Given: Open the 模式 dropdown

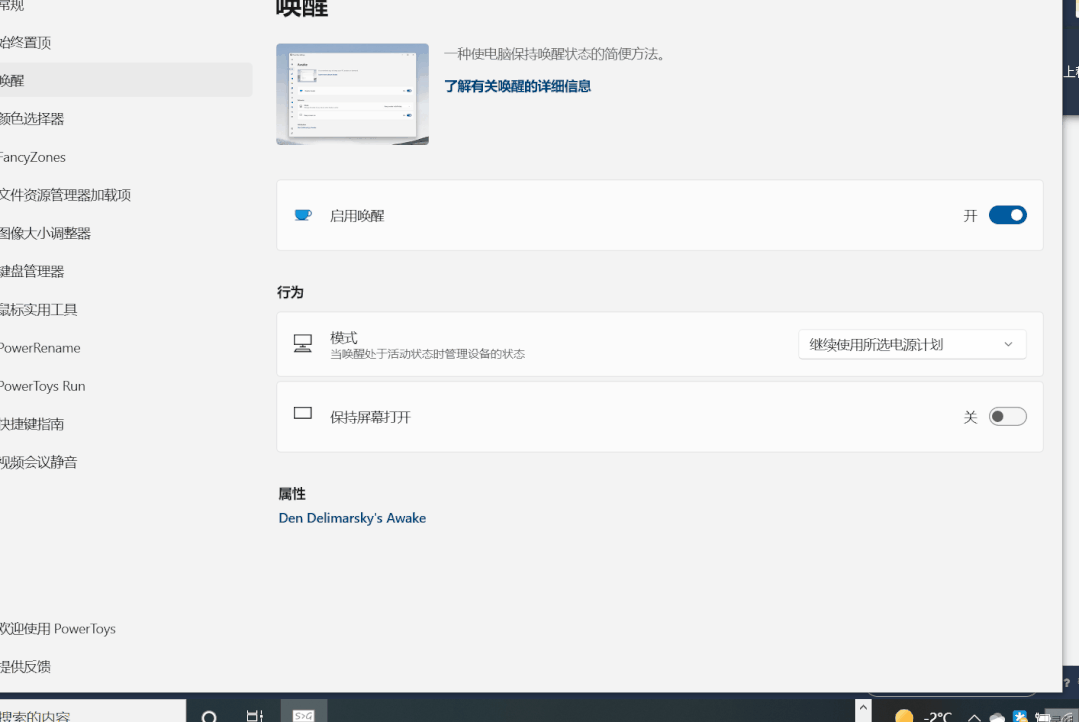Looking at the screenshot, I should 912,344.
